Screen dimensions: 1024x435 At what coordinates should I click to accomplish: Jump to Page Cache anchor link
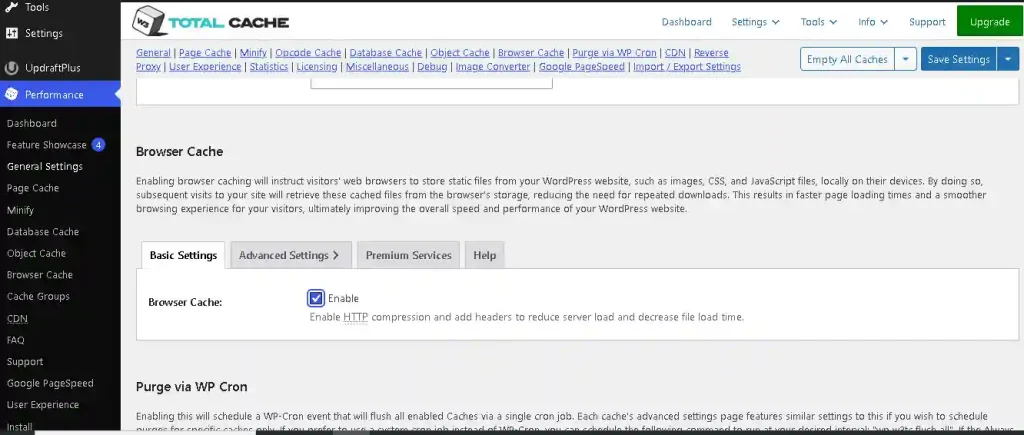205,53
